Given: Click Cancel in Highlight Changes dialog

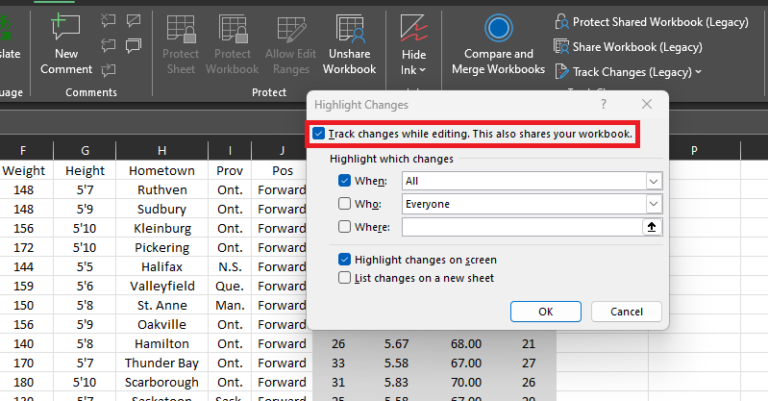Looking at the screenshot, I should [626, 311].
